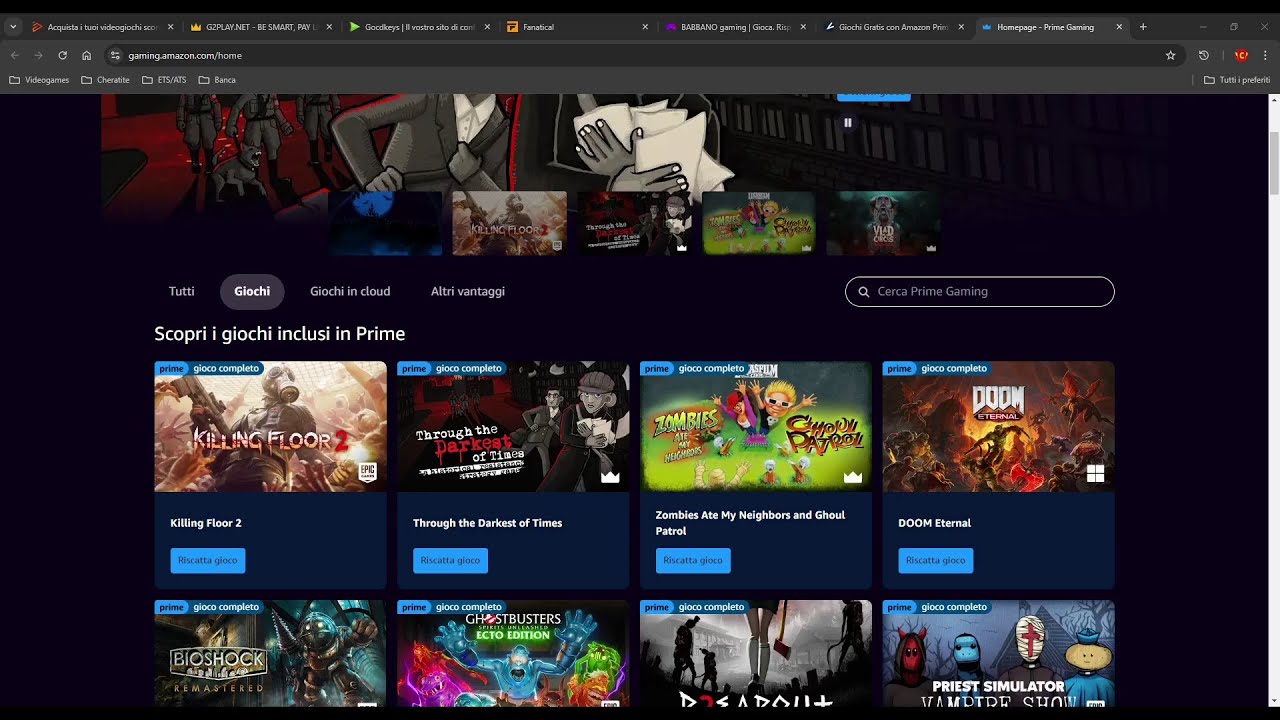The height and width of the screenshot is (720, 1280).
Task: Open the Videogames bookmarks folder
Action: pyautogui.click(x=39, y=80)
